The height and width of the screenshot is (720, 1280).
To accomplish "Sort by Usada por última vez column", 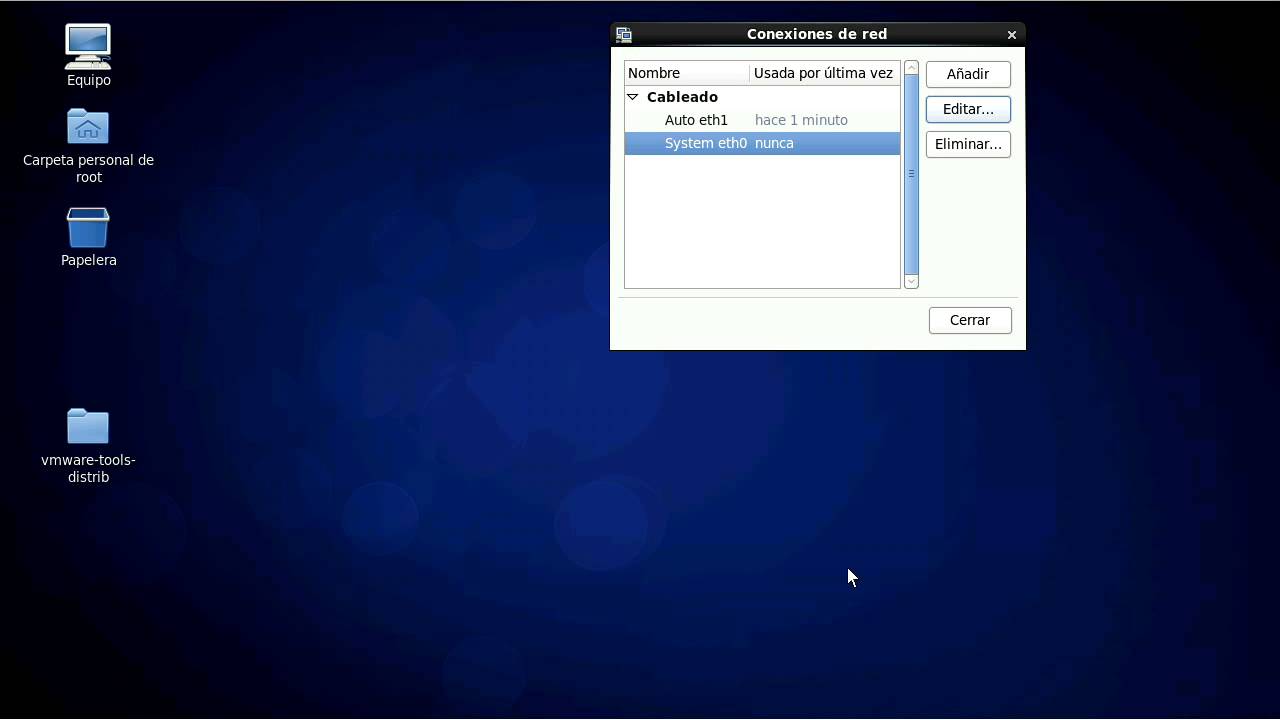I will click(x=825, y=73).
